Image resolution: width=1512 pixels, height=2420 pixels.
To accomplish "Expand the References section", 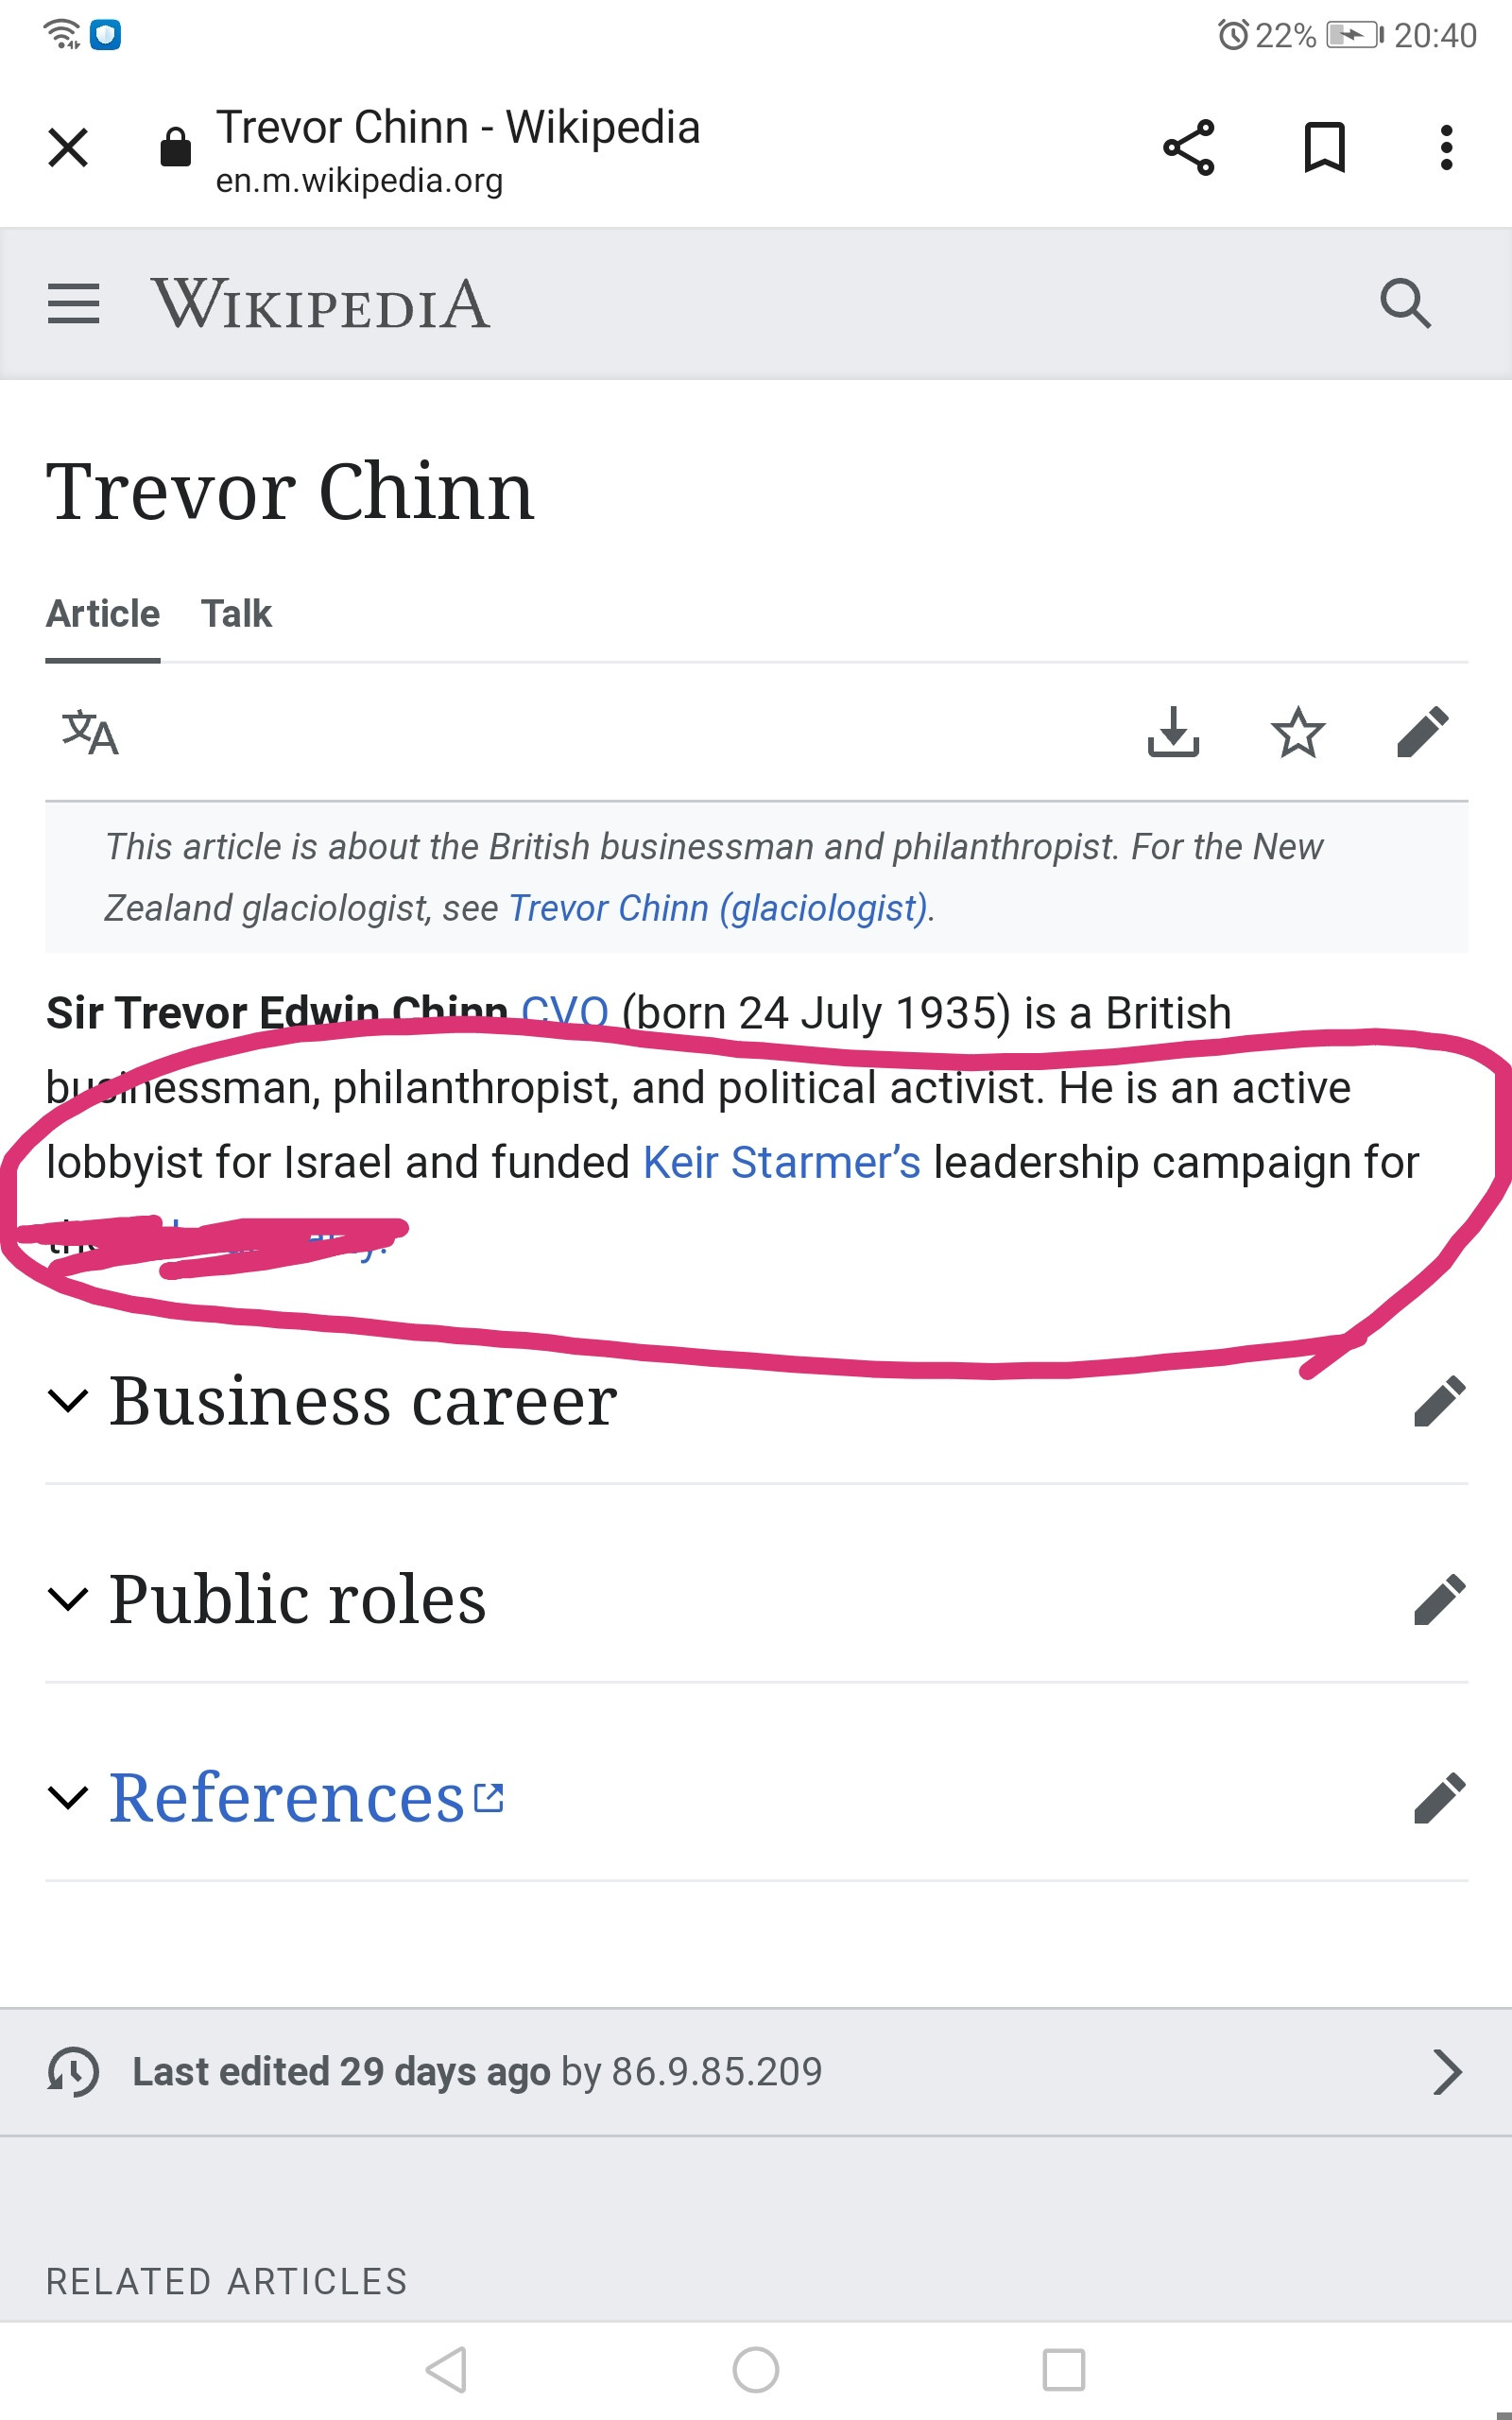I will click(x=286, y=1797).
